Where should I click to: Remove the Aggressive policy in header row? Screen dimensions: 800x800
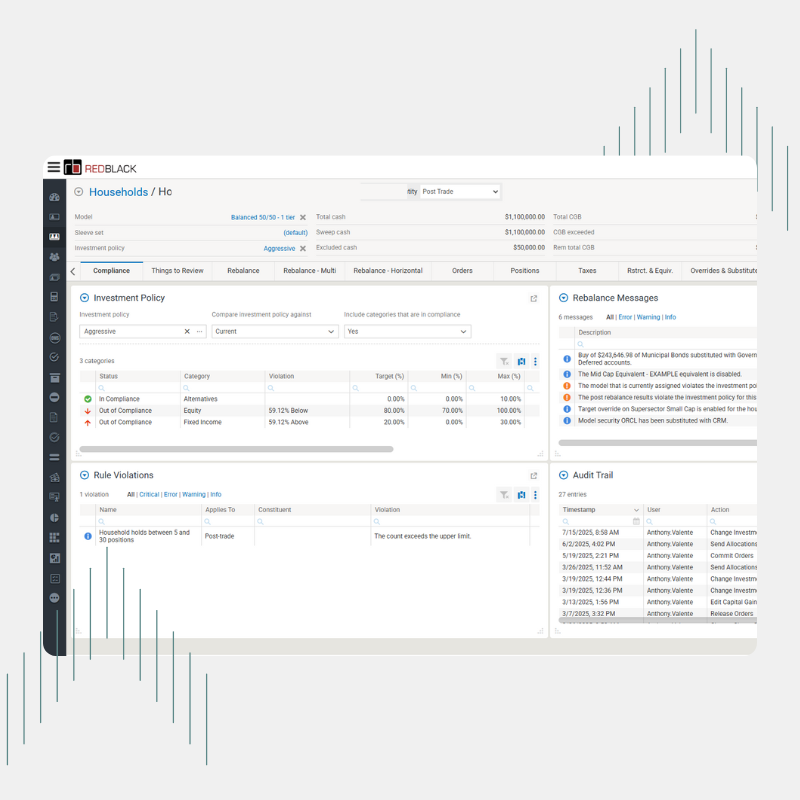(303, 248)
